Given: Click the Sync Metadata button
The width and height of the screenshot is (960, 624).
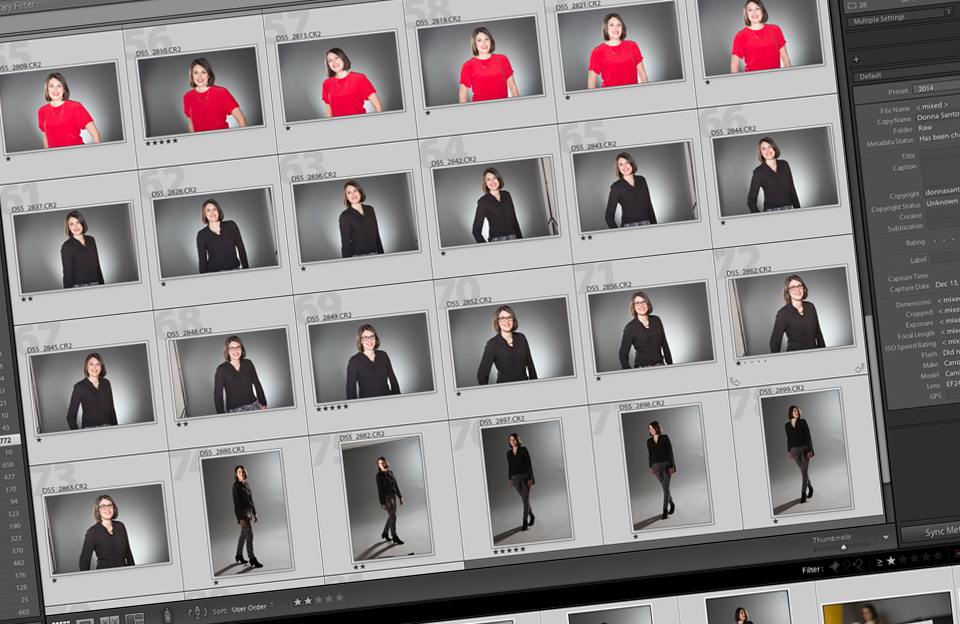Looking at the screenshot, I should click(932, 532).
